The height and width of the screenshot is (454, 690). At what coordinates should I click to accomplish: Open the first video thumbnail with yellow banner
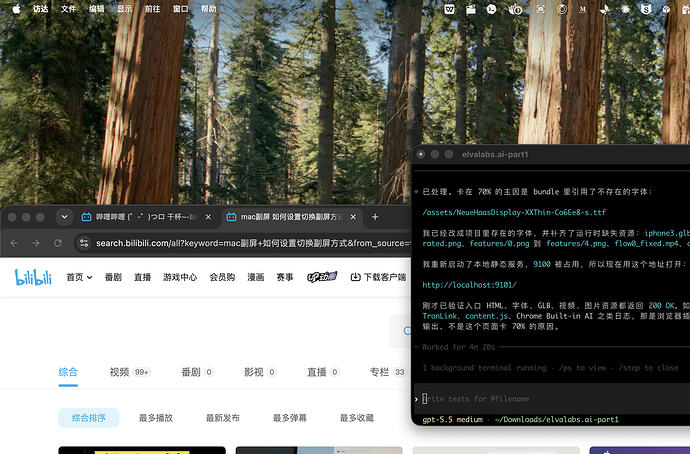tap(142, 450)
